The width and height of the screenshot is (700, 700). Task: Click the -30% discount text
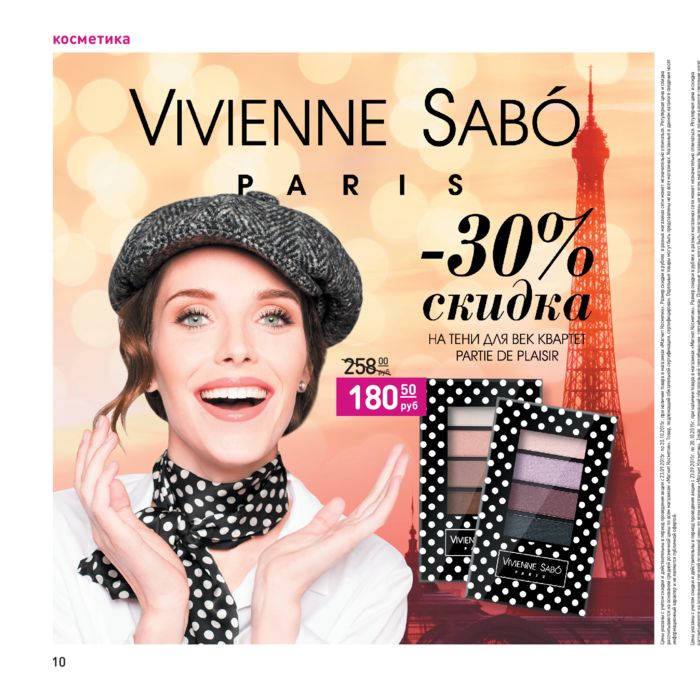point(507,248)
